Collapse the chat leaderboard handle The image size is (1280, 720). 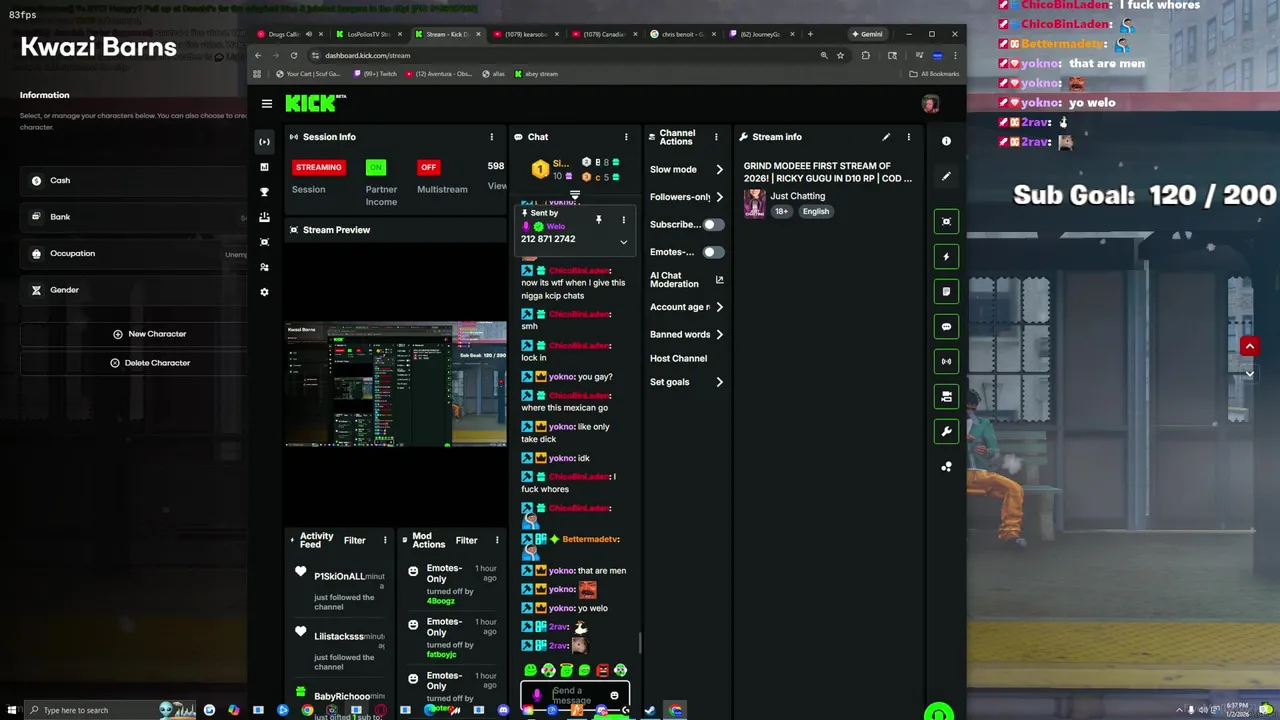tap(575, 195)
